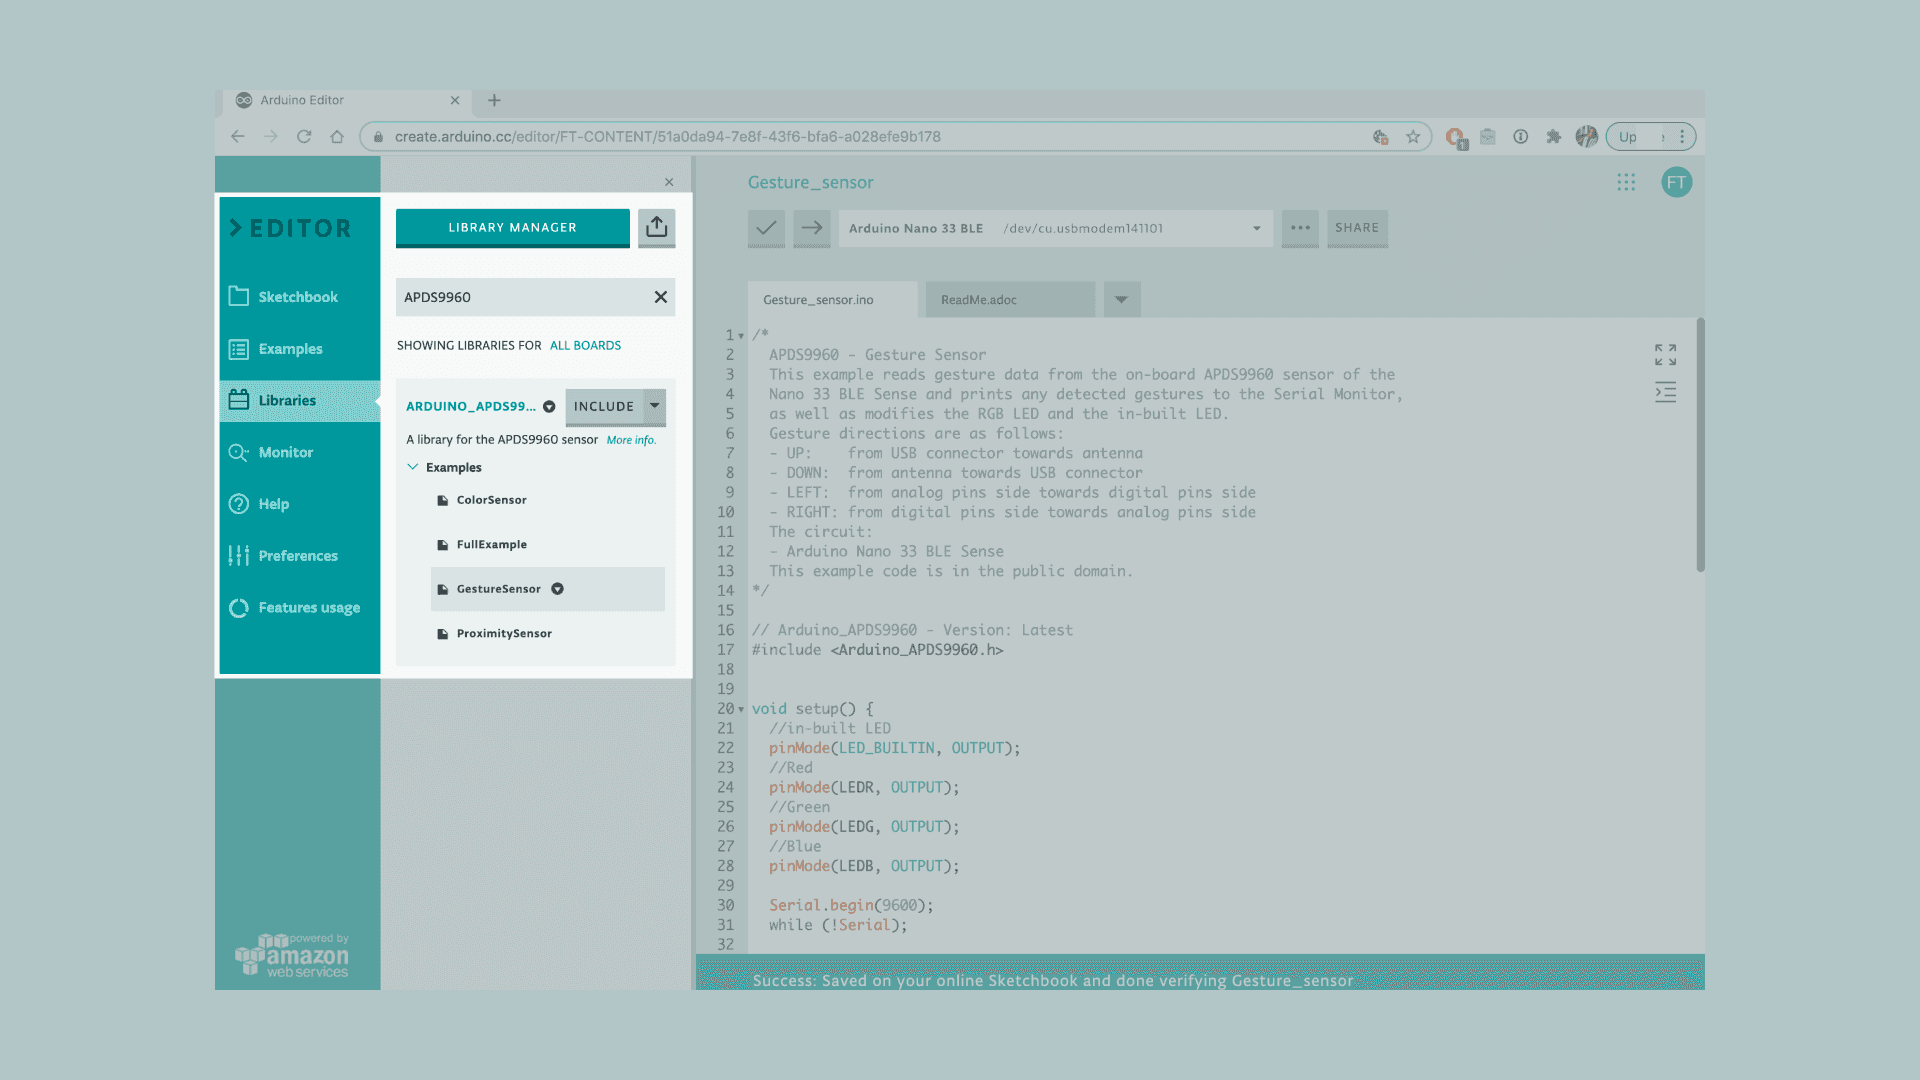Toggle marker next to GestureSensor example
1920x1080 pixels.
[558, 589]
